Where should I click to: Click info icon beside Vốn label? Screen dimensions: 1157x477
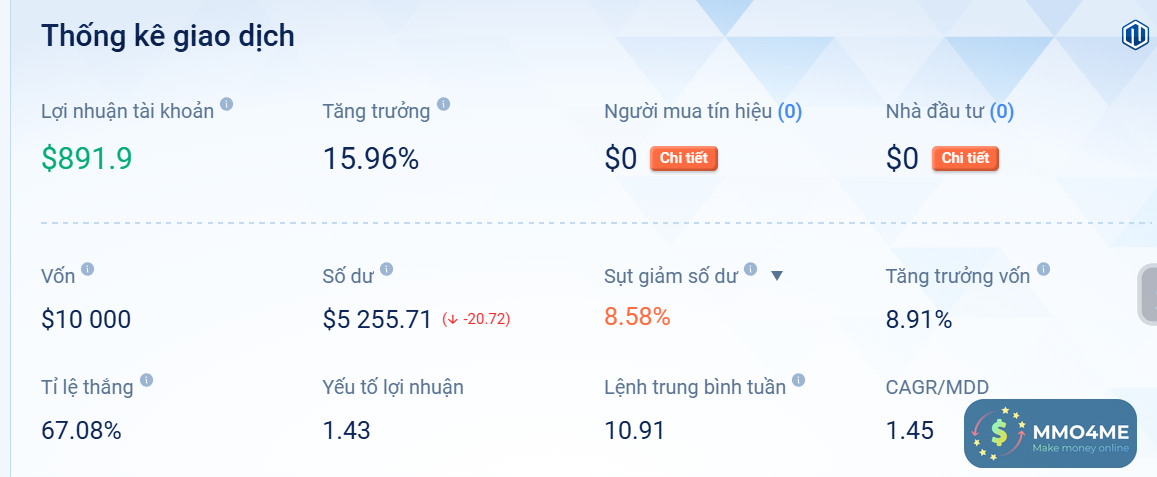[88, 269]
